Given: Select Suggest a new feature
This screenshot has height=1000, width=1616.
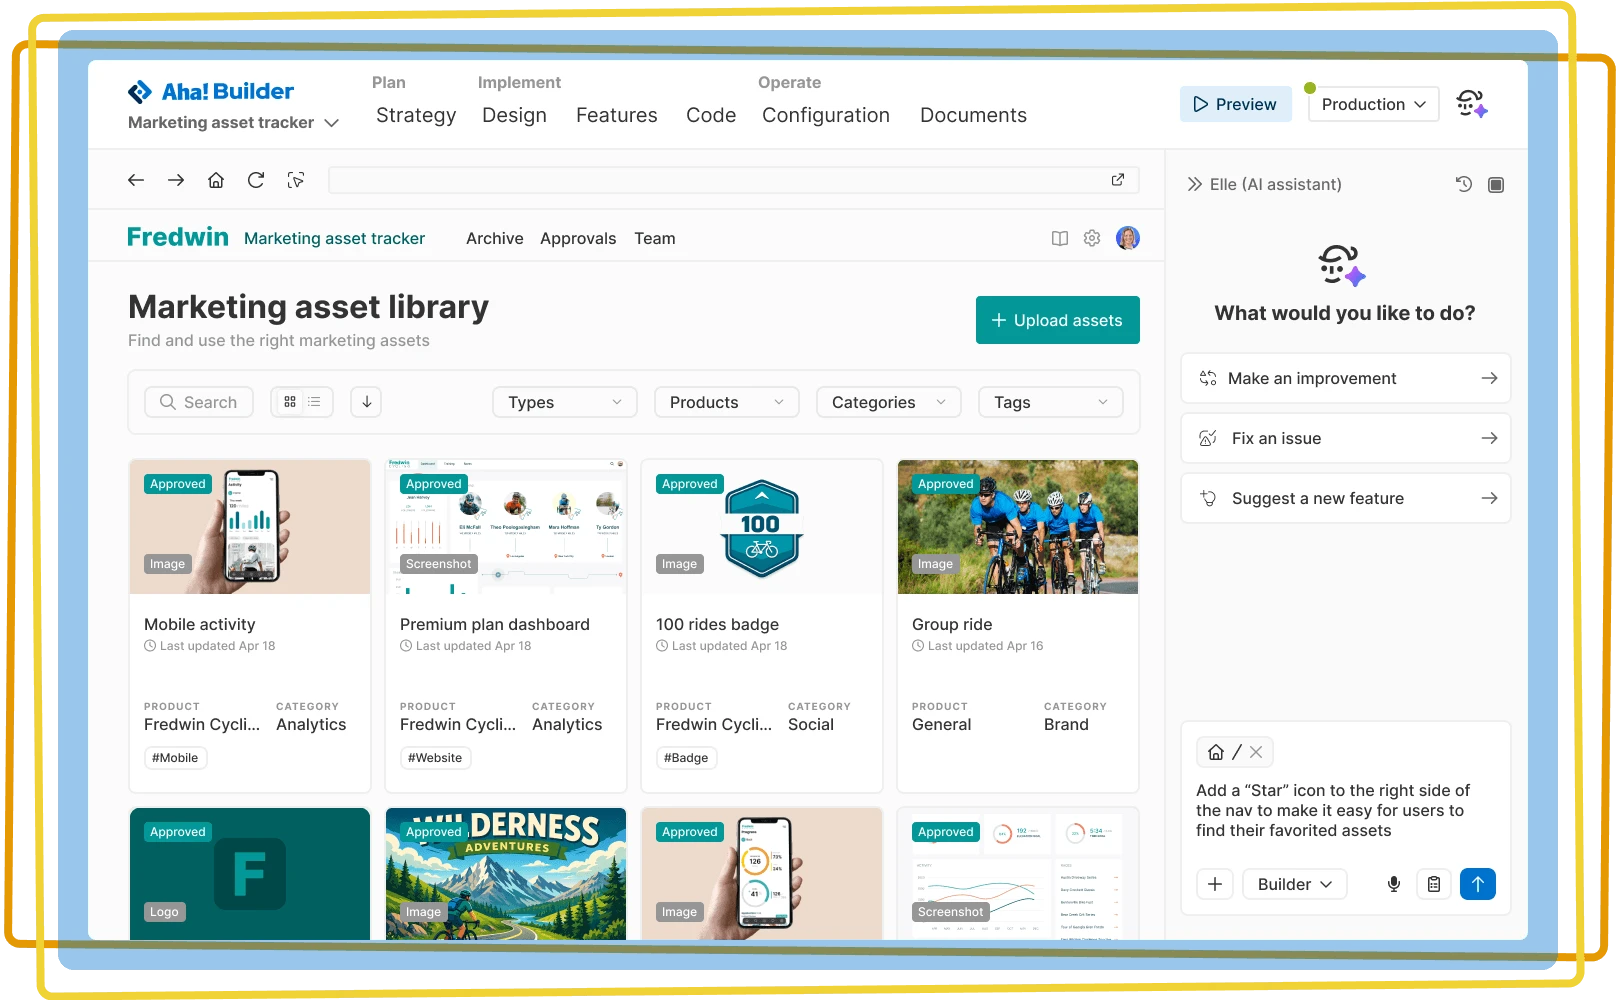Looking at the screenshot, I should [1345, 497].
